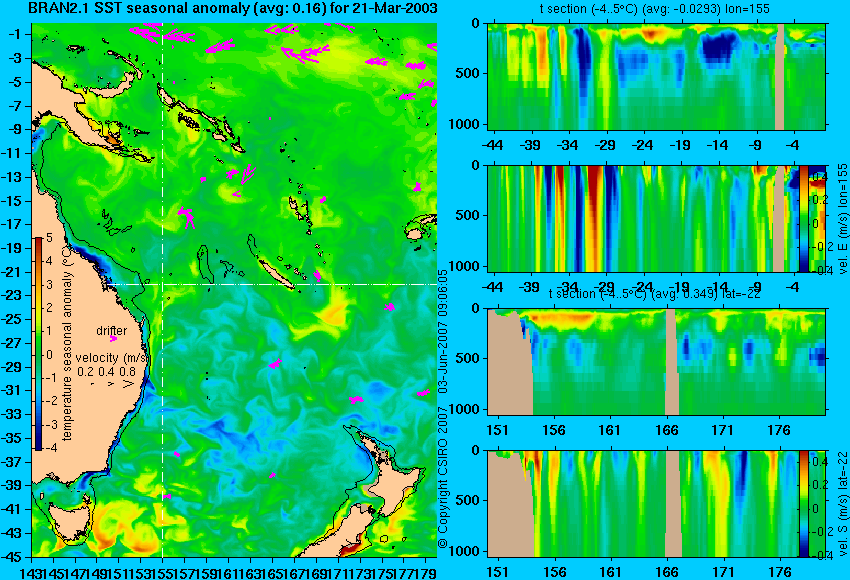
Task: Click the '0.2' velocity scale value
Action: tap(85, 372)
